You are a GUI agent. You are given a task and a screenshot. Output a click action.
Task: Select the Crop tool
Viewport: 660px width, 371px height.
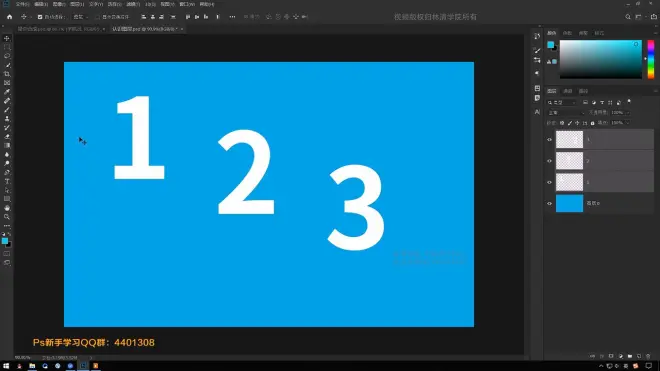[7, 74]
